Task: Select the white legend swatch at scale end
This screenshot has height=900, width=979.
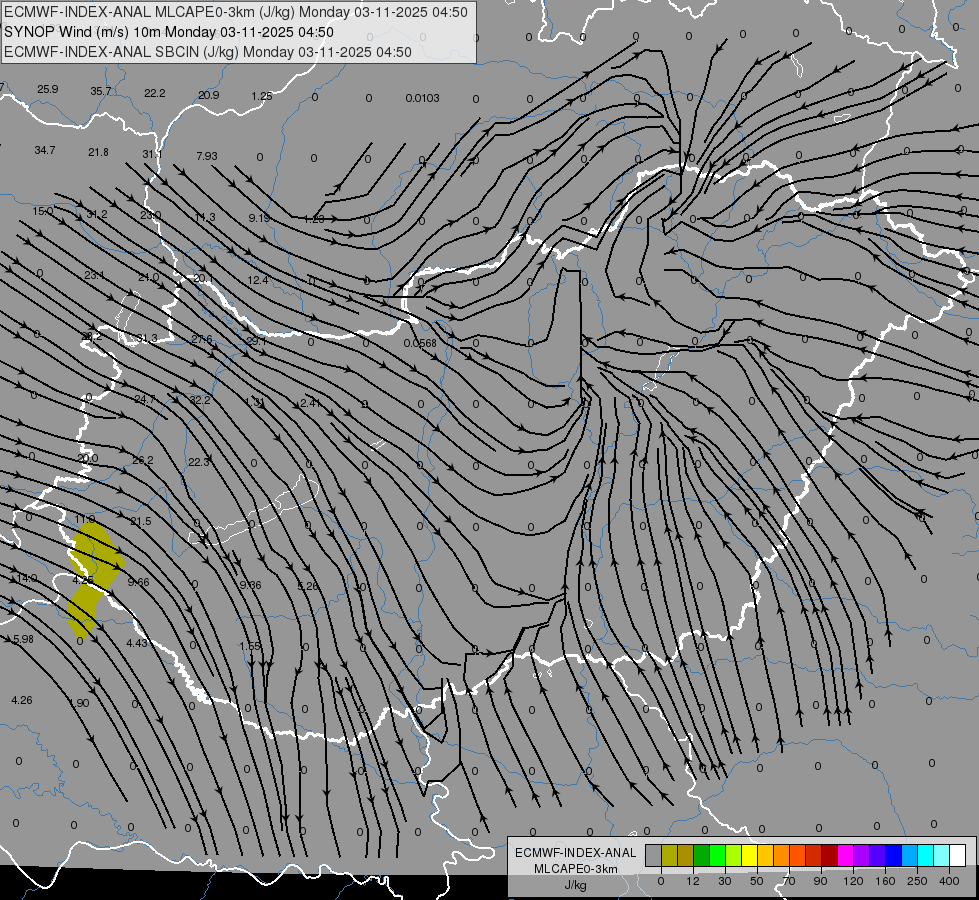Action: pos(958,856)
